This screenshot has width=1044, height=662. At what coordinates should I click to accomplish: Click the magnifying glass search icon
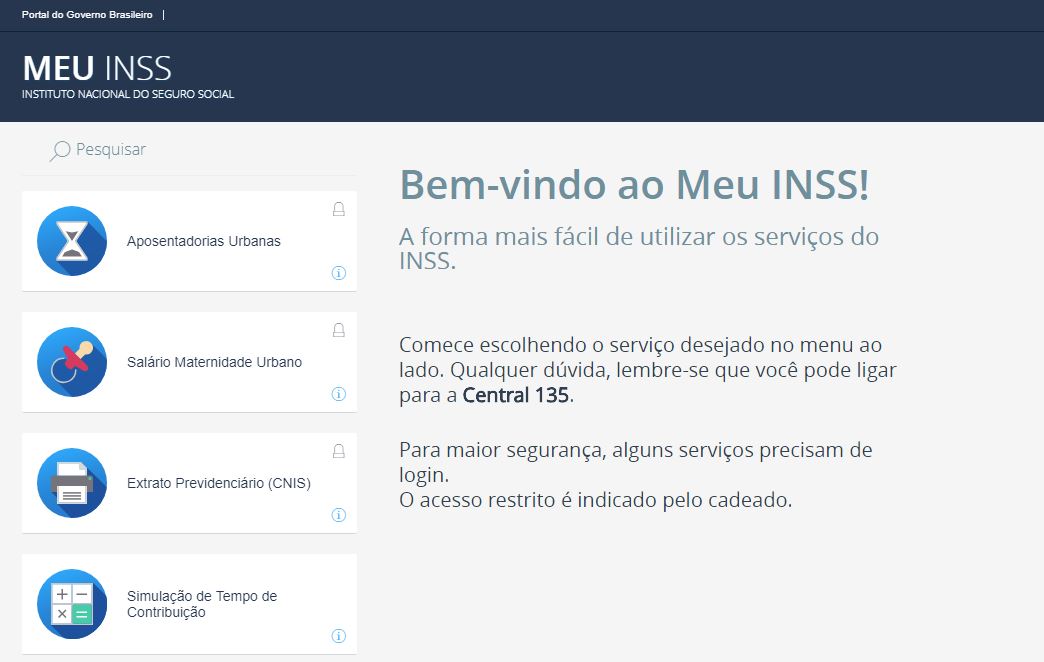tap(59, 151)
